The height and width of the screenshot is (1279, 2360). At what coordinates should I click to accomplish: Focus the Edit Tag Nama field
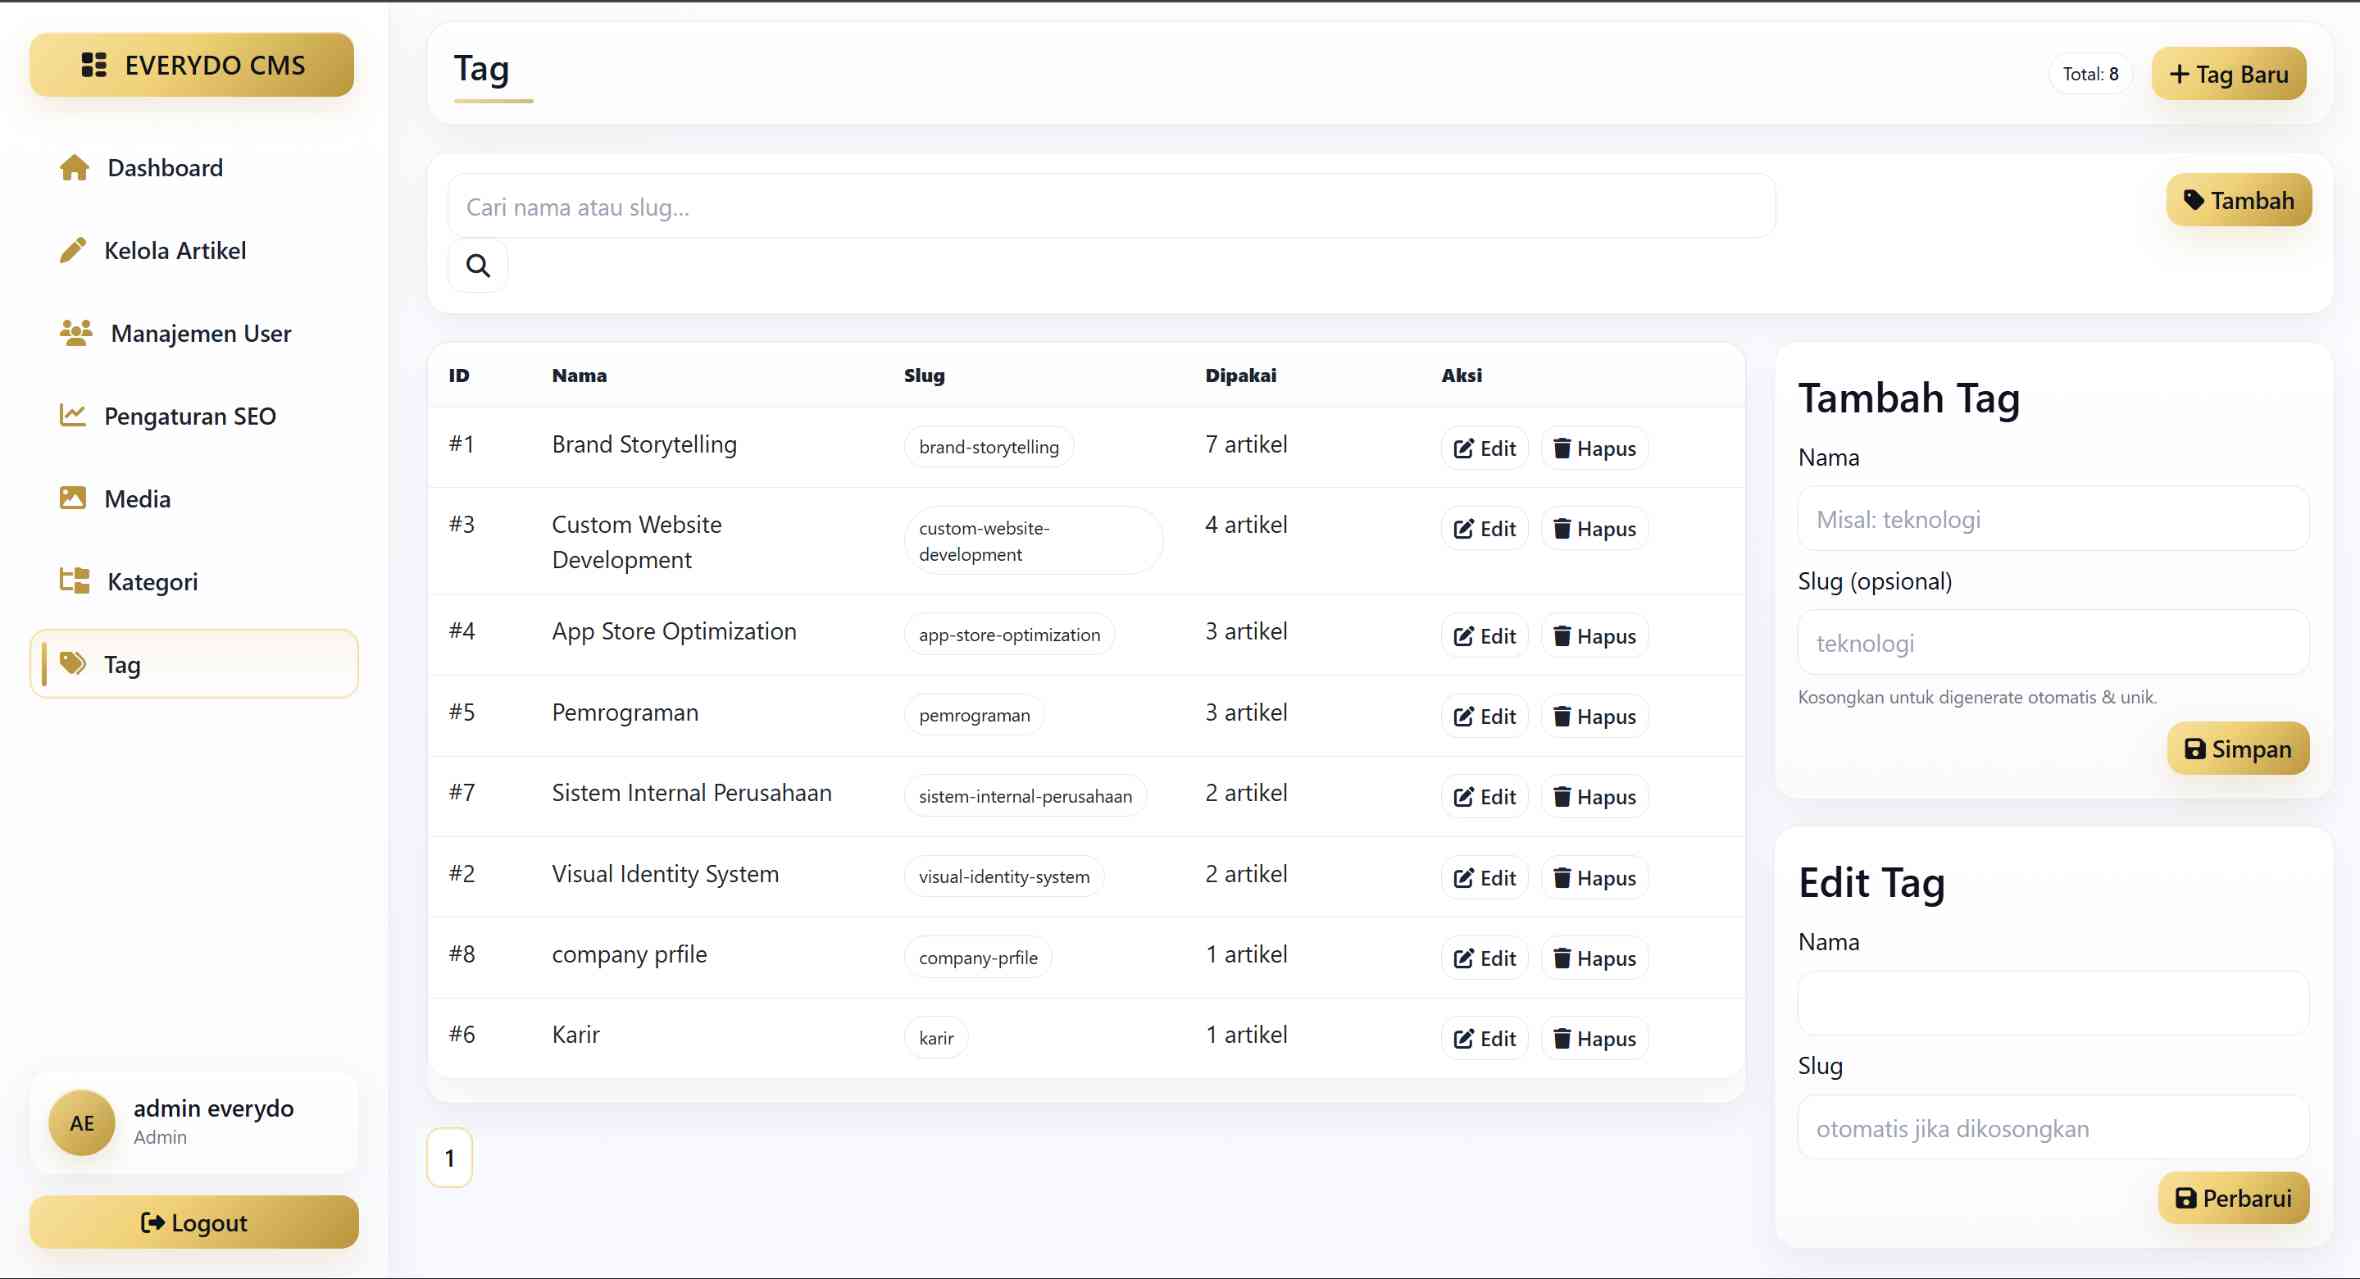click(2053, 1003)
